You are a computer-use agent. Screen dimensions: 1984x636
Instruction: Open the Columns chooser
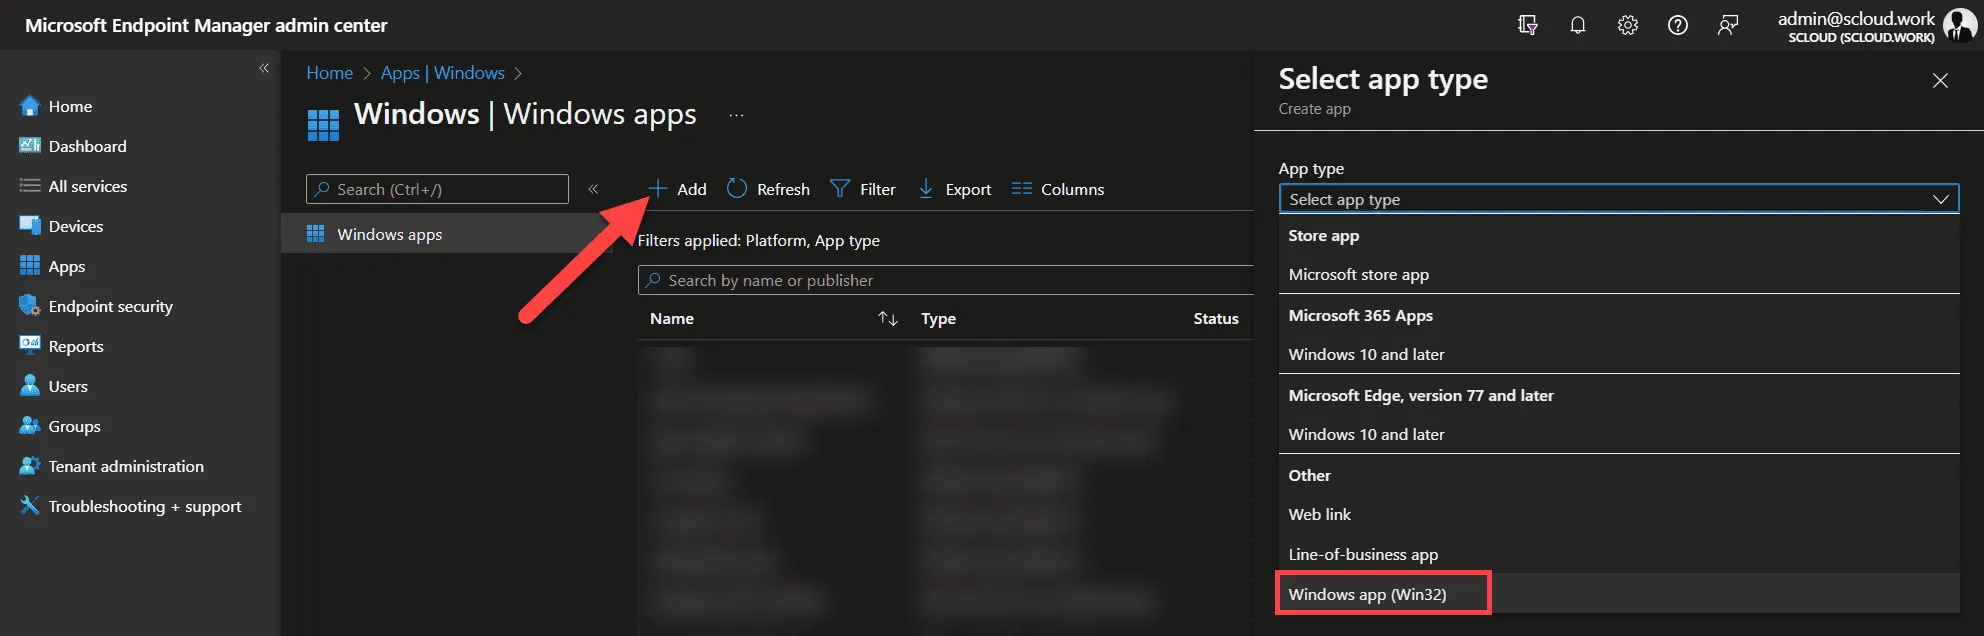click(x=1058, y=189)
